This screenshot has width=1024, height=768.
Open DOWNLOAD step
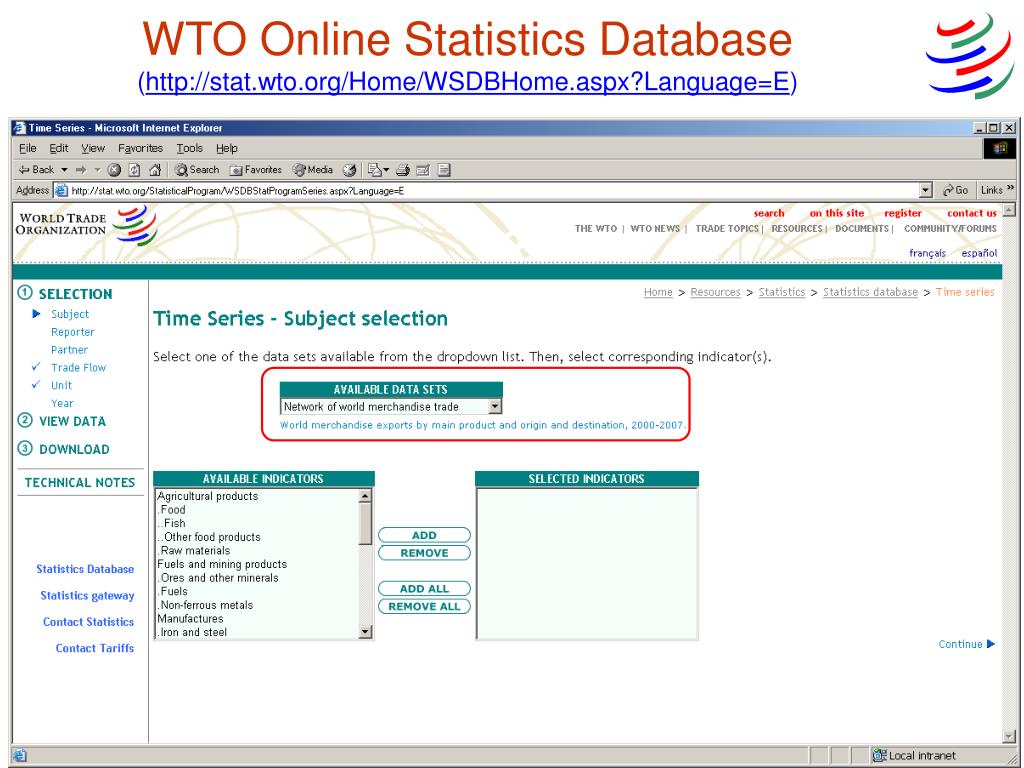(74, 449)
